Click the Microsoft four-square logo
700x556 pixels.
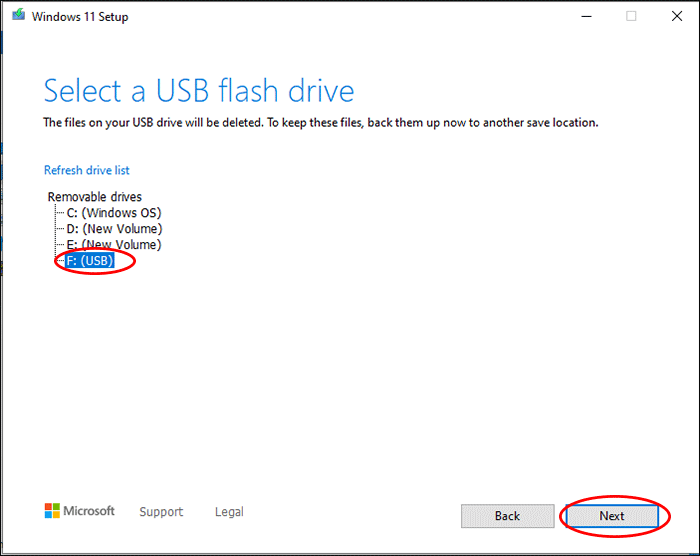point(52,511)
